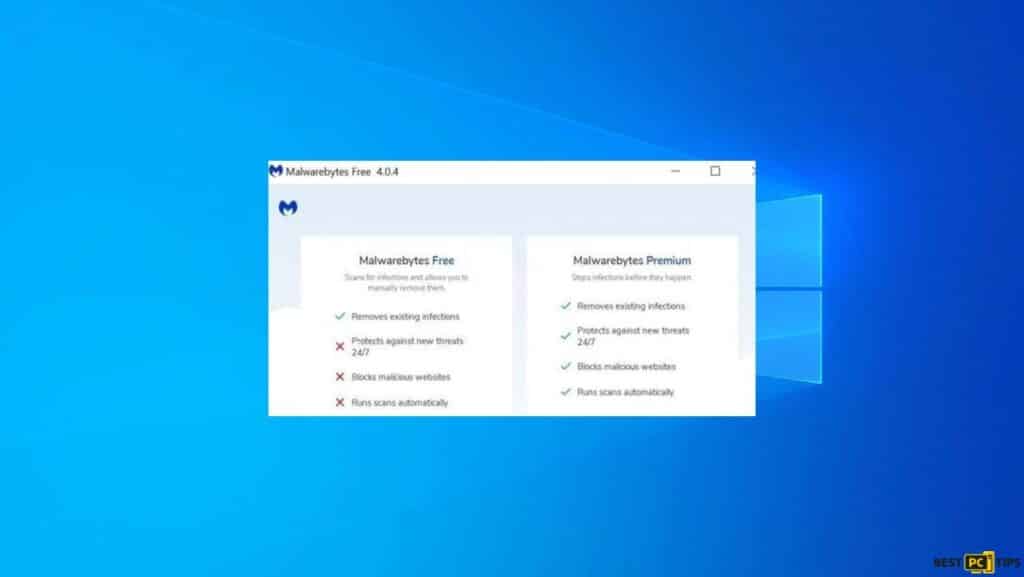Click 'Stops infections before they happen' text

pos(632,277)
